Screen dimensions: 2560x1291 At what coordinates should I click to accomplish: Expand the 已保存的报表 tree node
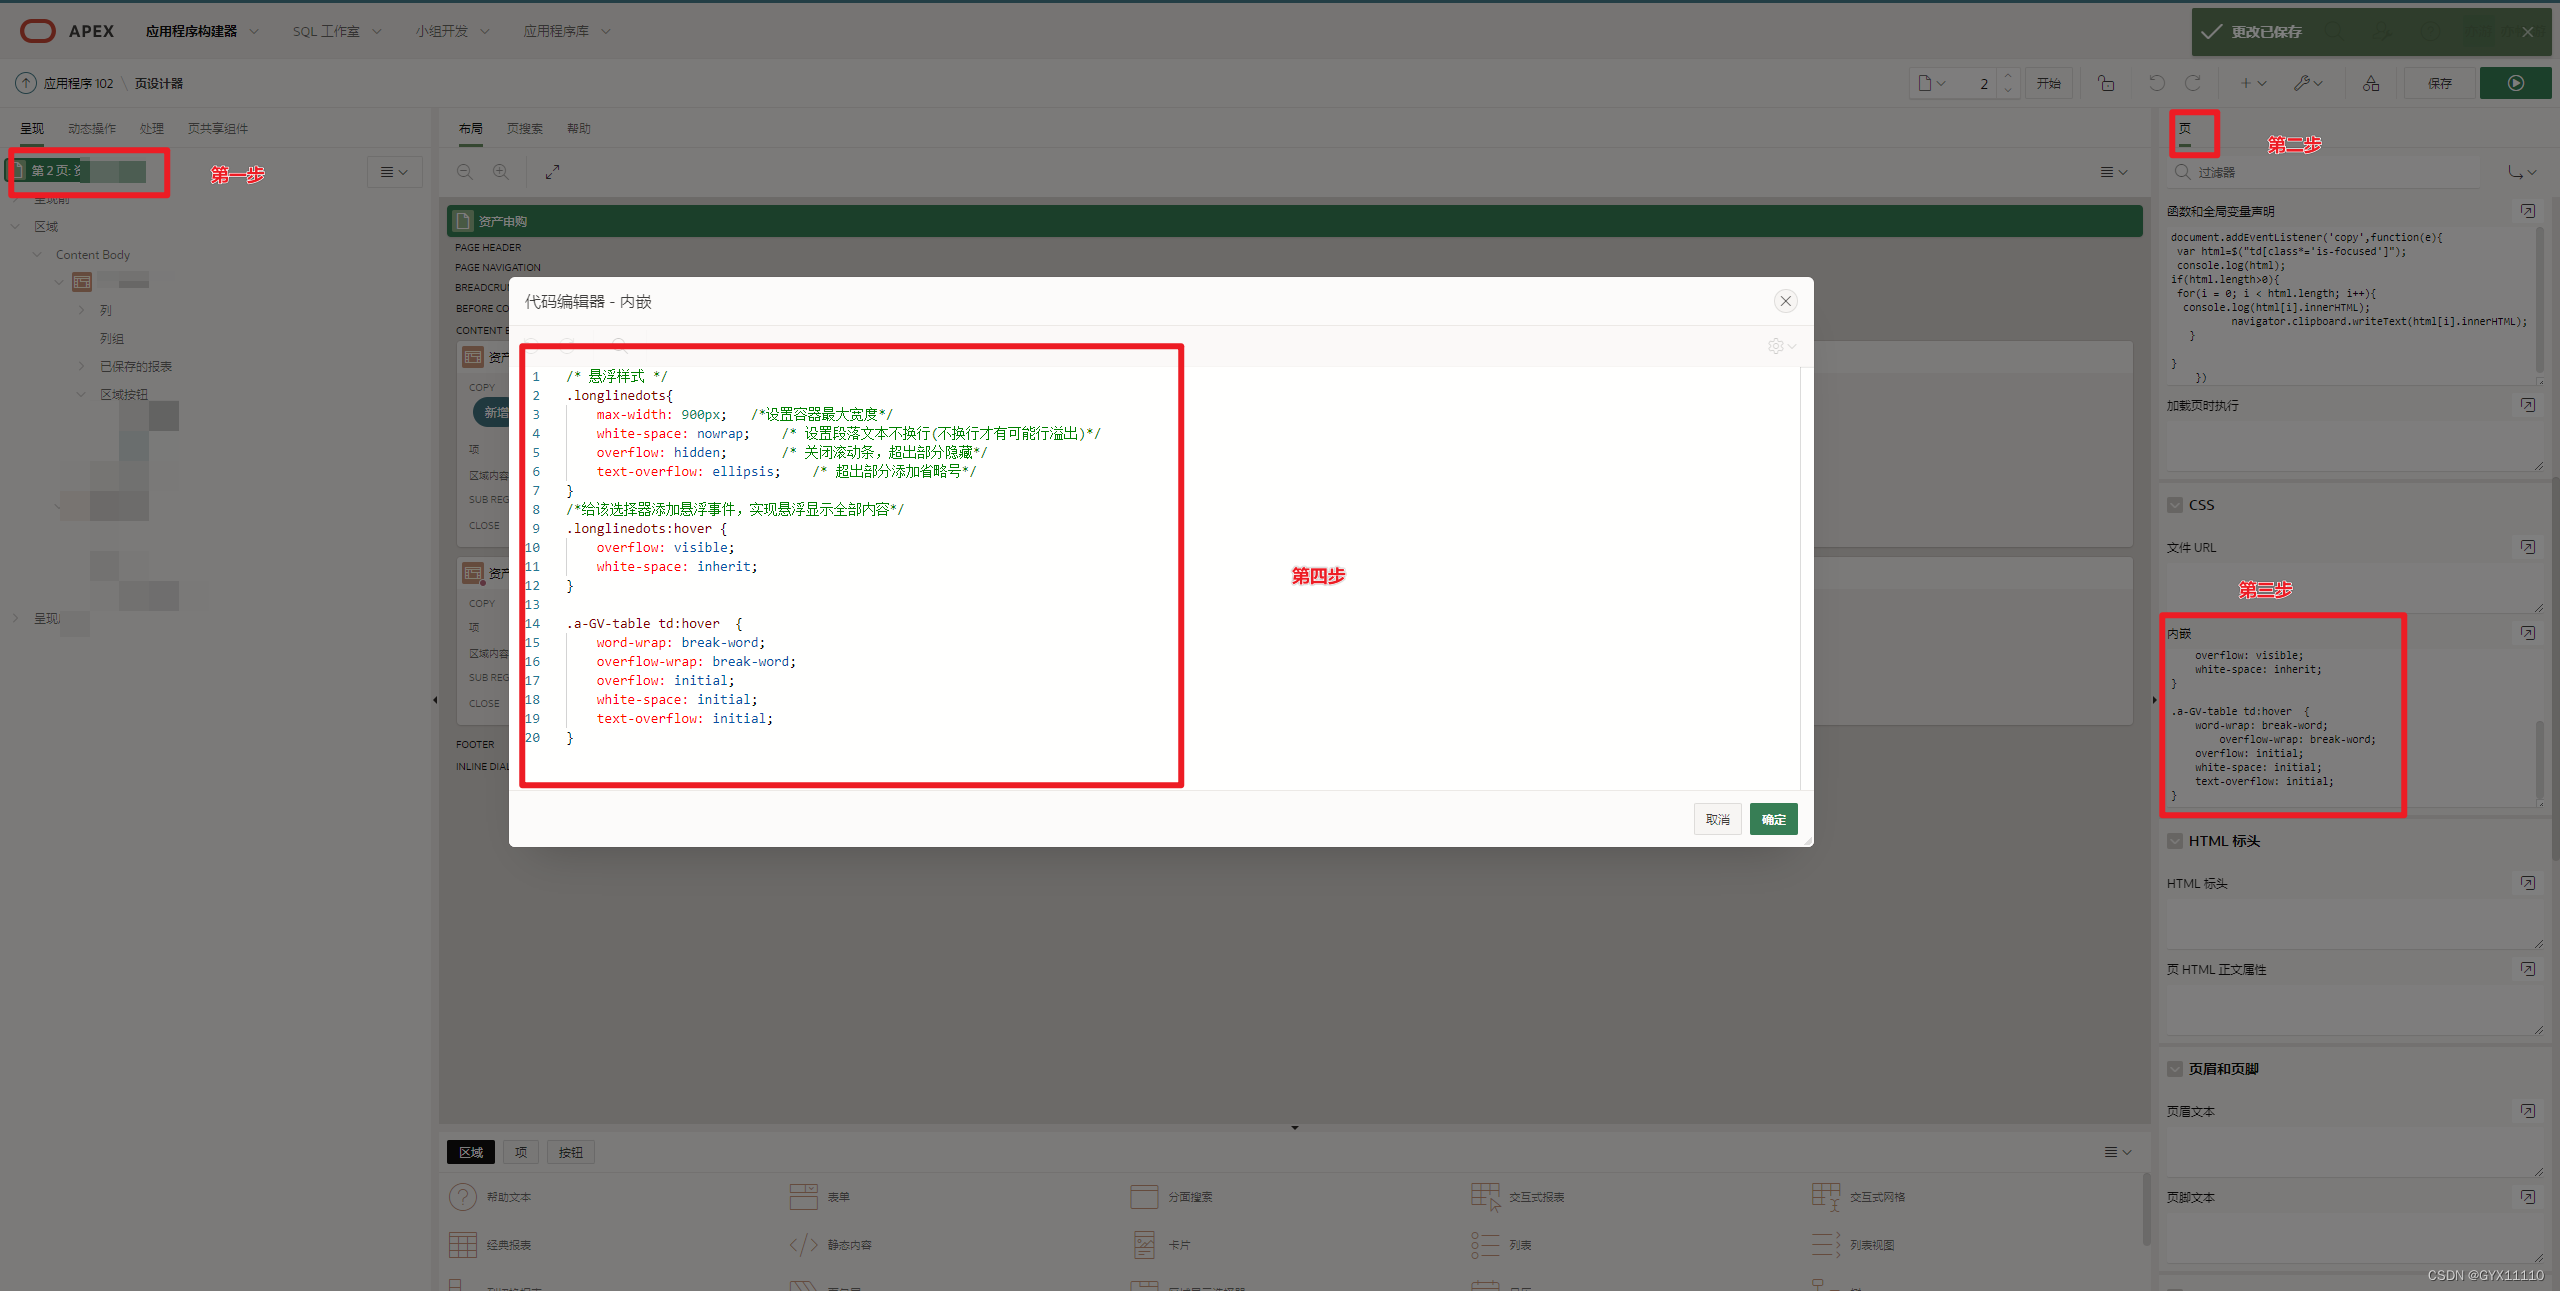(x=82, y=366)
